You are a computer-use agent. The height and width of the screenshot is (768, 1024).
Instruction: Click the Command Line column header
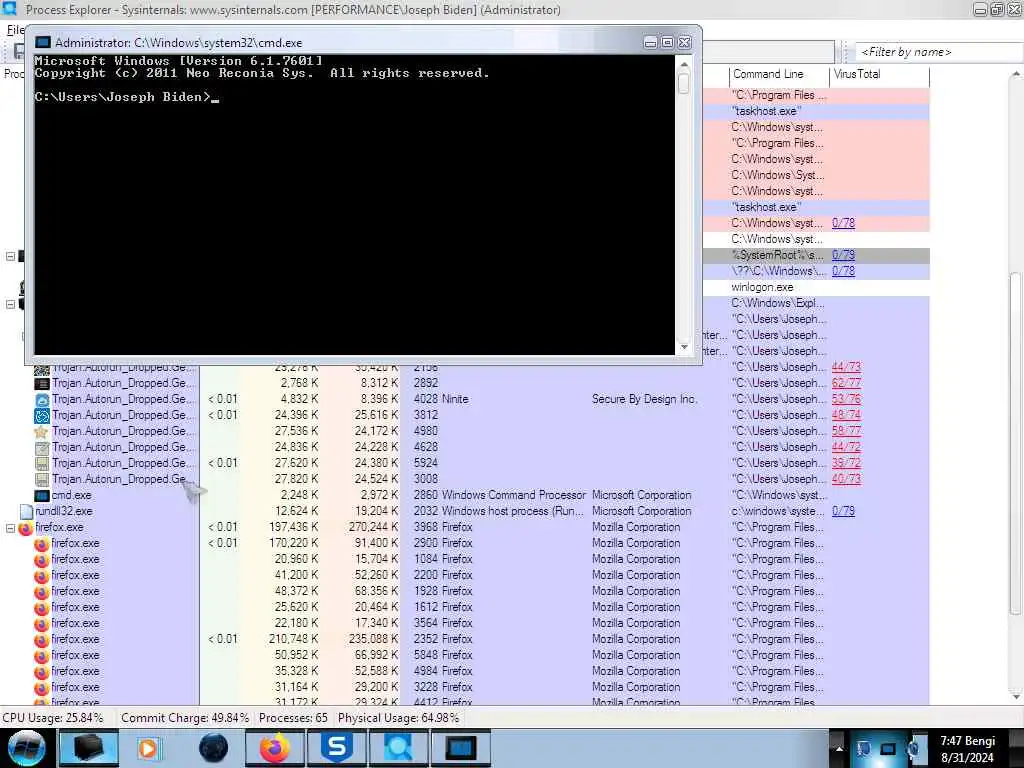[x=780, y=74]
